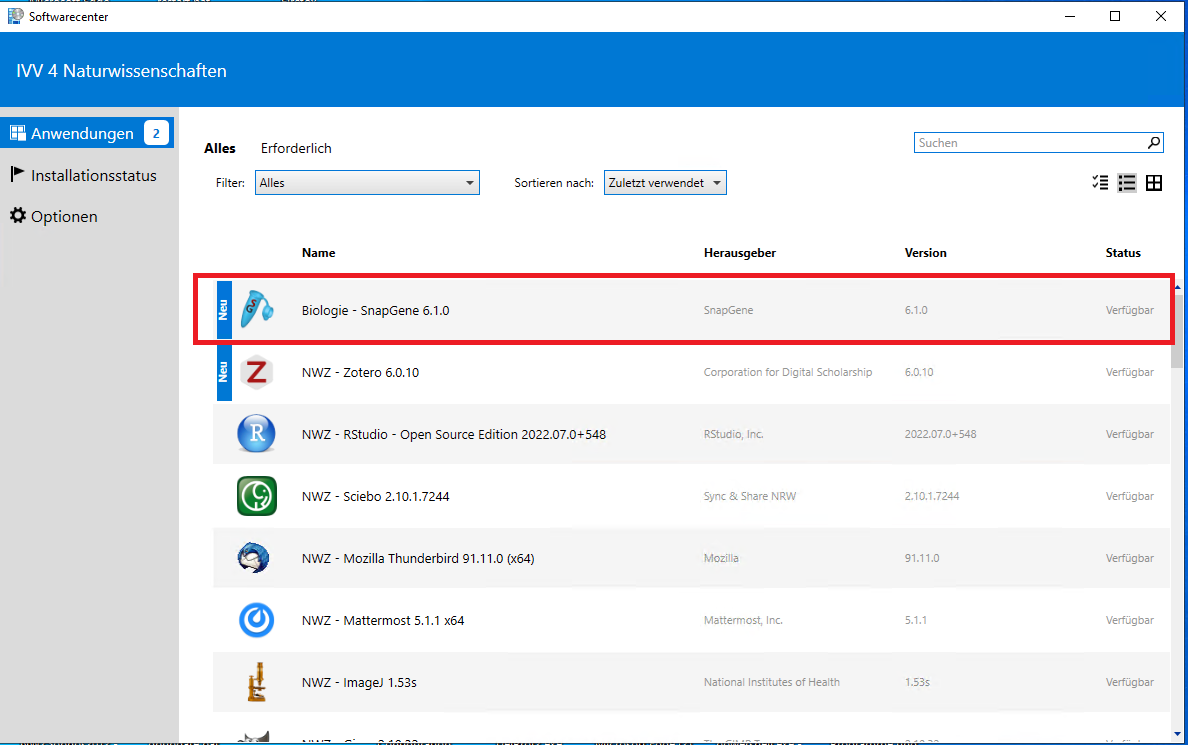This screenshot has width=1188, height=745.
Task: Select the Alles tab
Action: tap(220, 148)
